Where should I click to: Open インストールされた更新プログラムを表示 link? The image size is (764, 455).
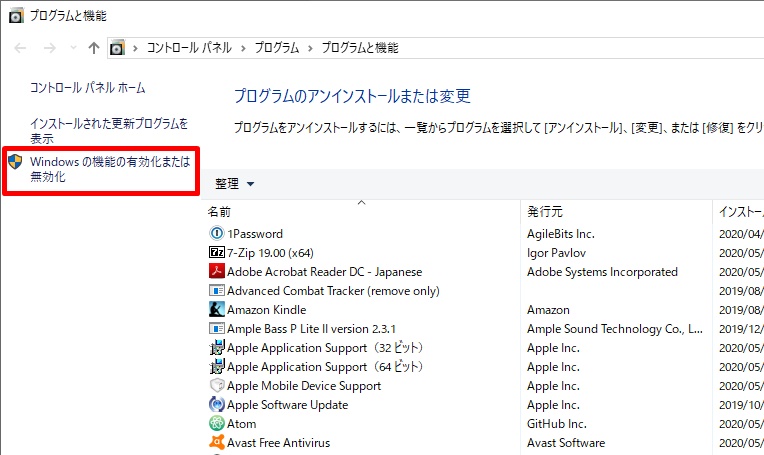109,131
